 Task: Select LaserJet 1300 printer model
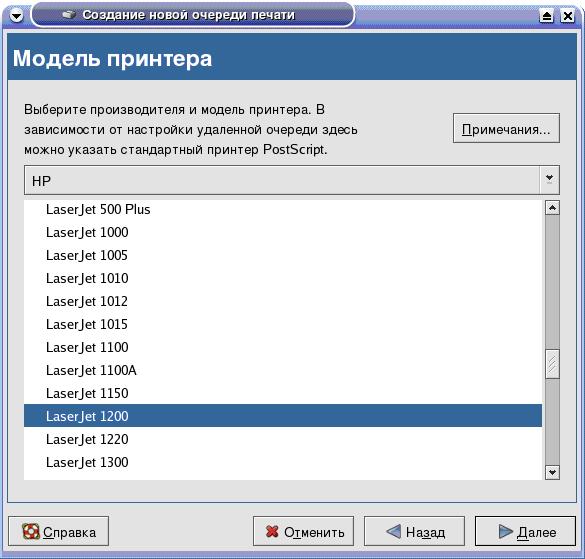pyautogui.click(x=283, y=463)
